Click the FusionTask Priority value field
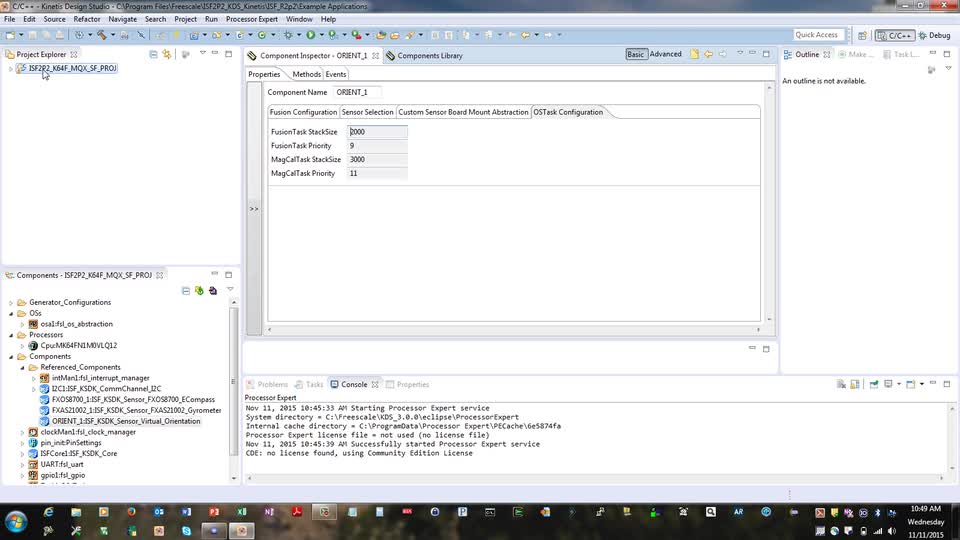 (377, 146)
